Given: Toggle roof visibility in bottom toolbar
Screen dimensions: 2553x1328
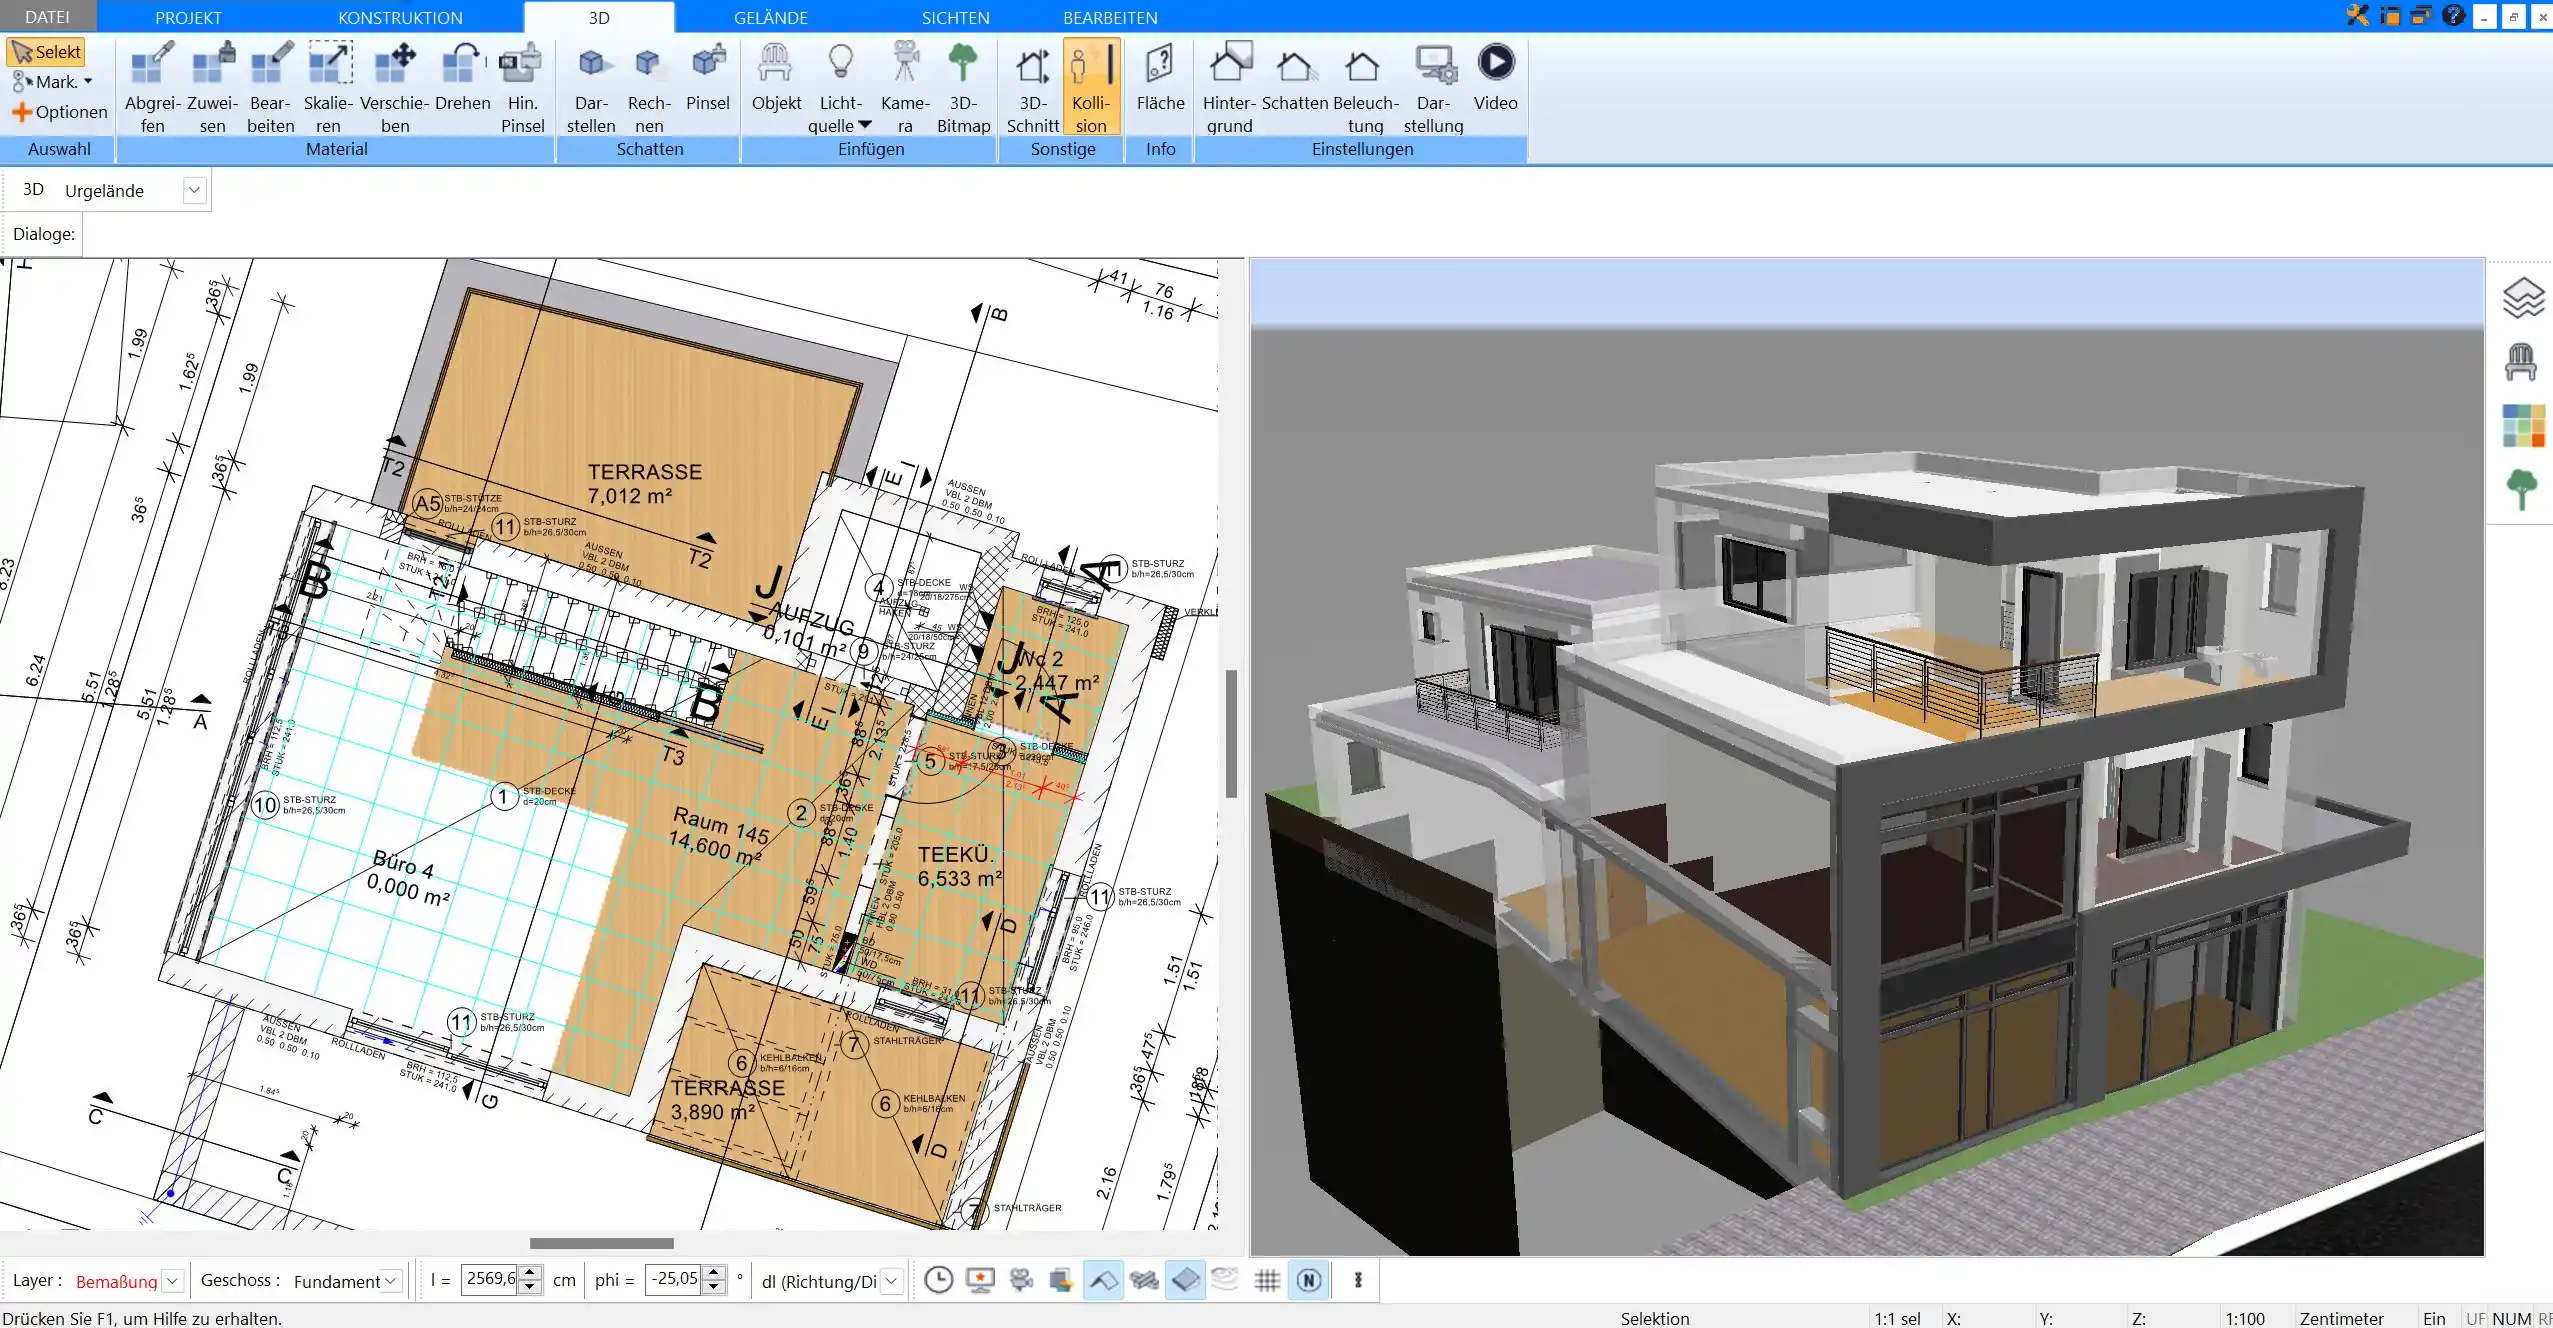Looking at the screenshot, I should click(1102, 1280).
